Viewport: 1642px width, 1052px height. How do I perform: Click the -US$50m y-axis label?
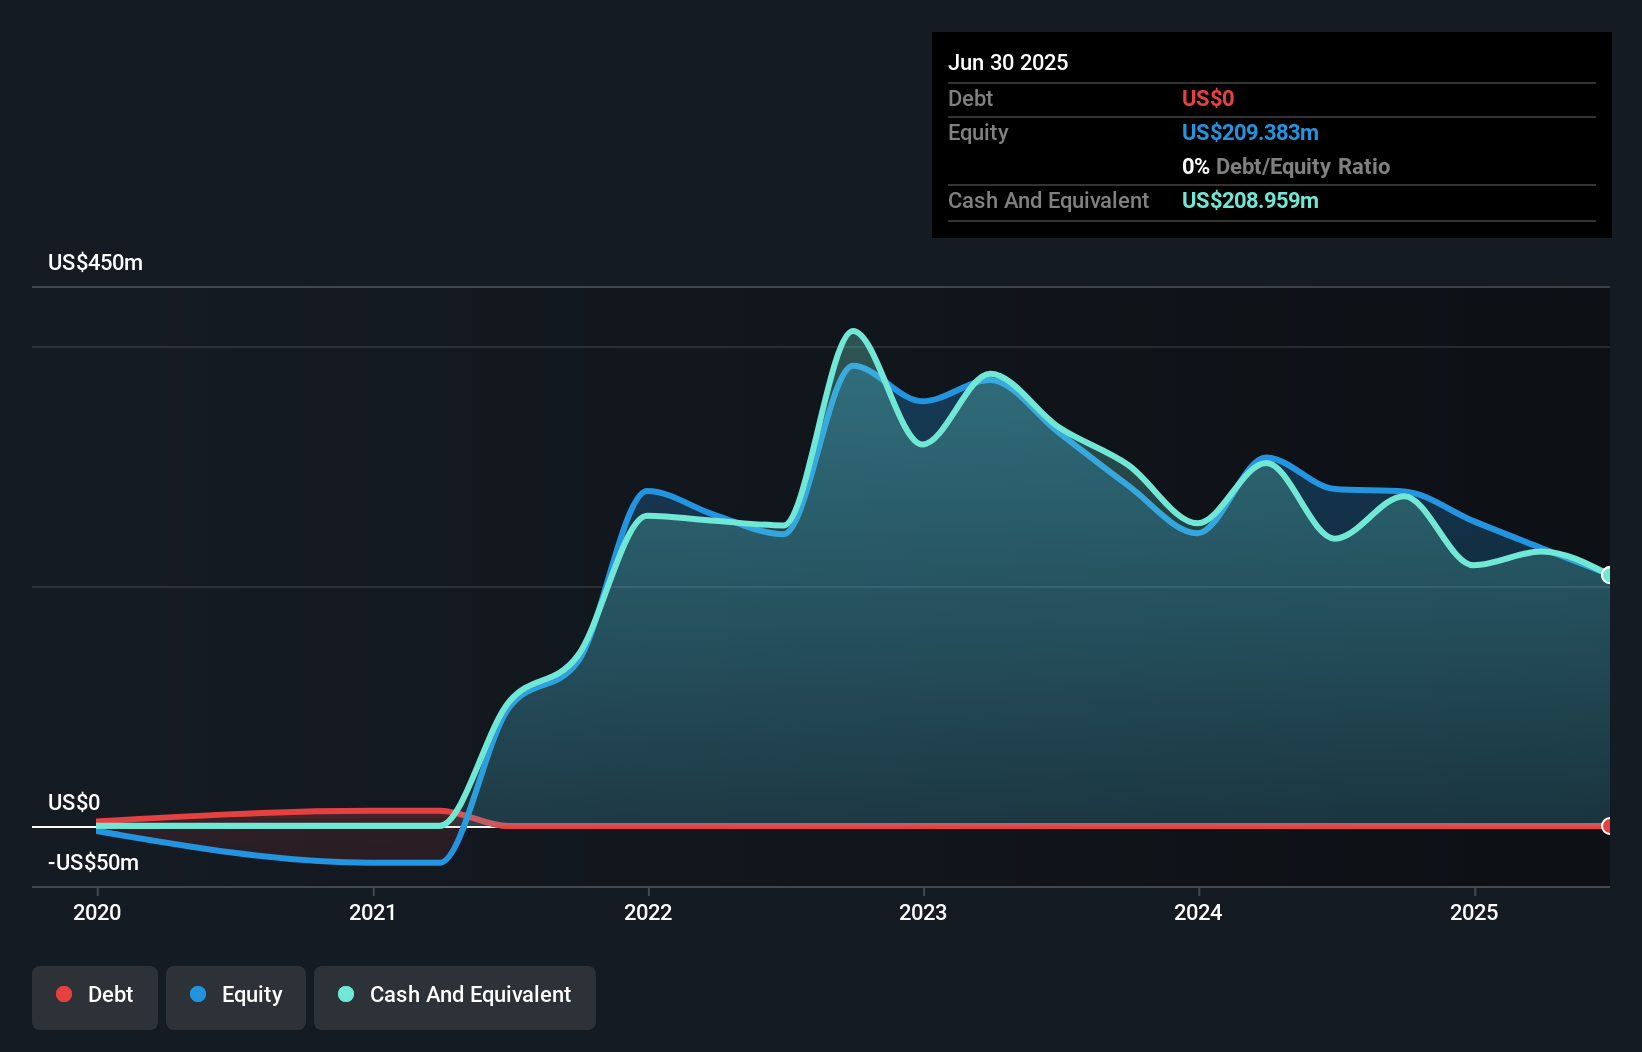click(x=93, y=862)
